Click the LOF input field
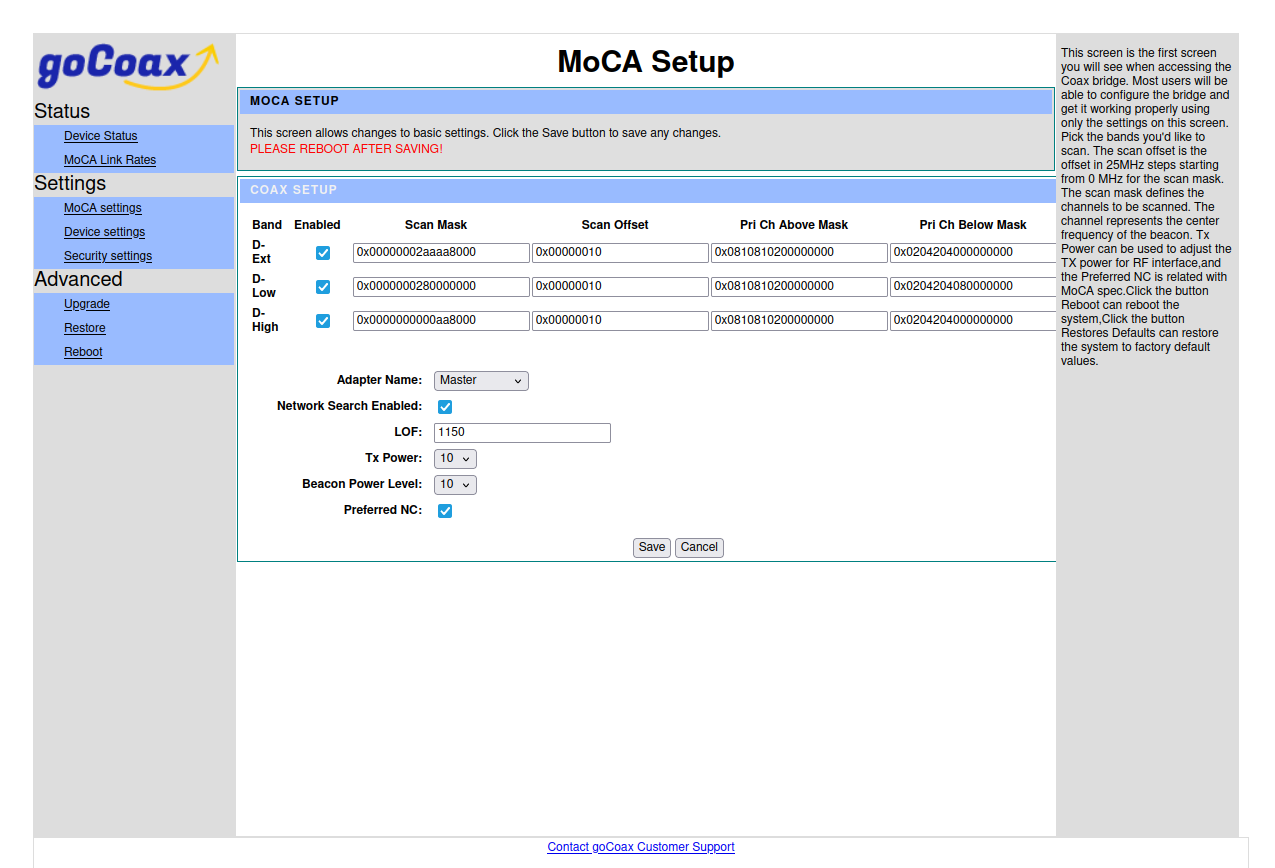Viewport: 1275px width, 868px height. 522,433
